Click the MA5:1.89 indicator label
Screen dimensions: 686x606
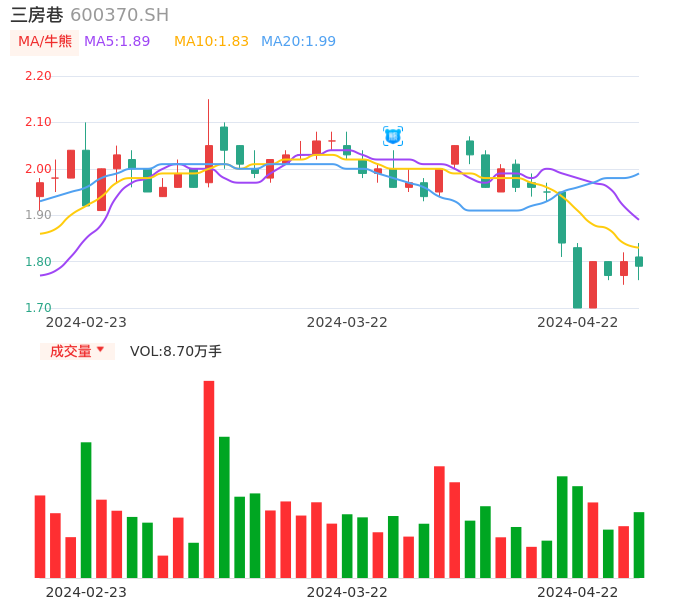[117, 42]
